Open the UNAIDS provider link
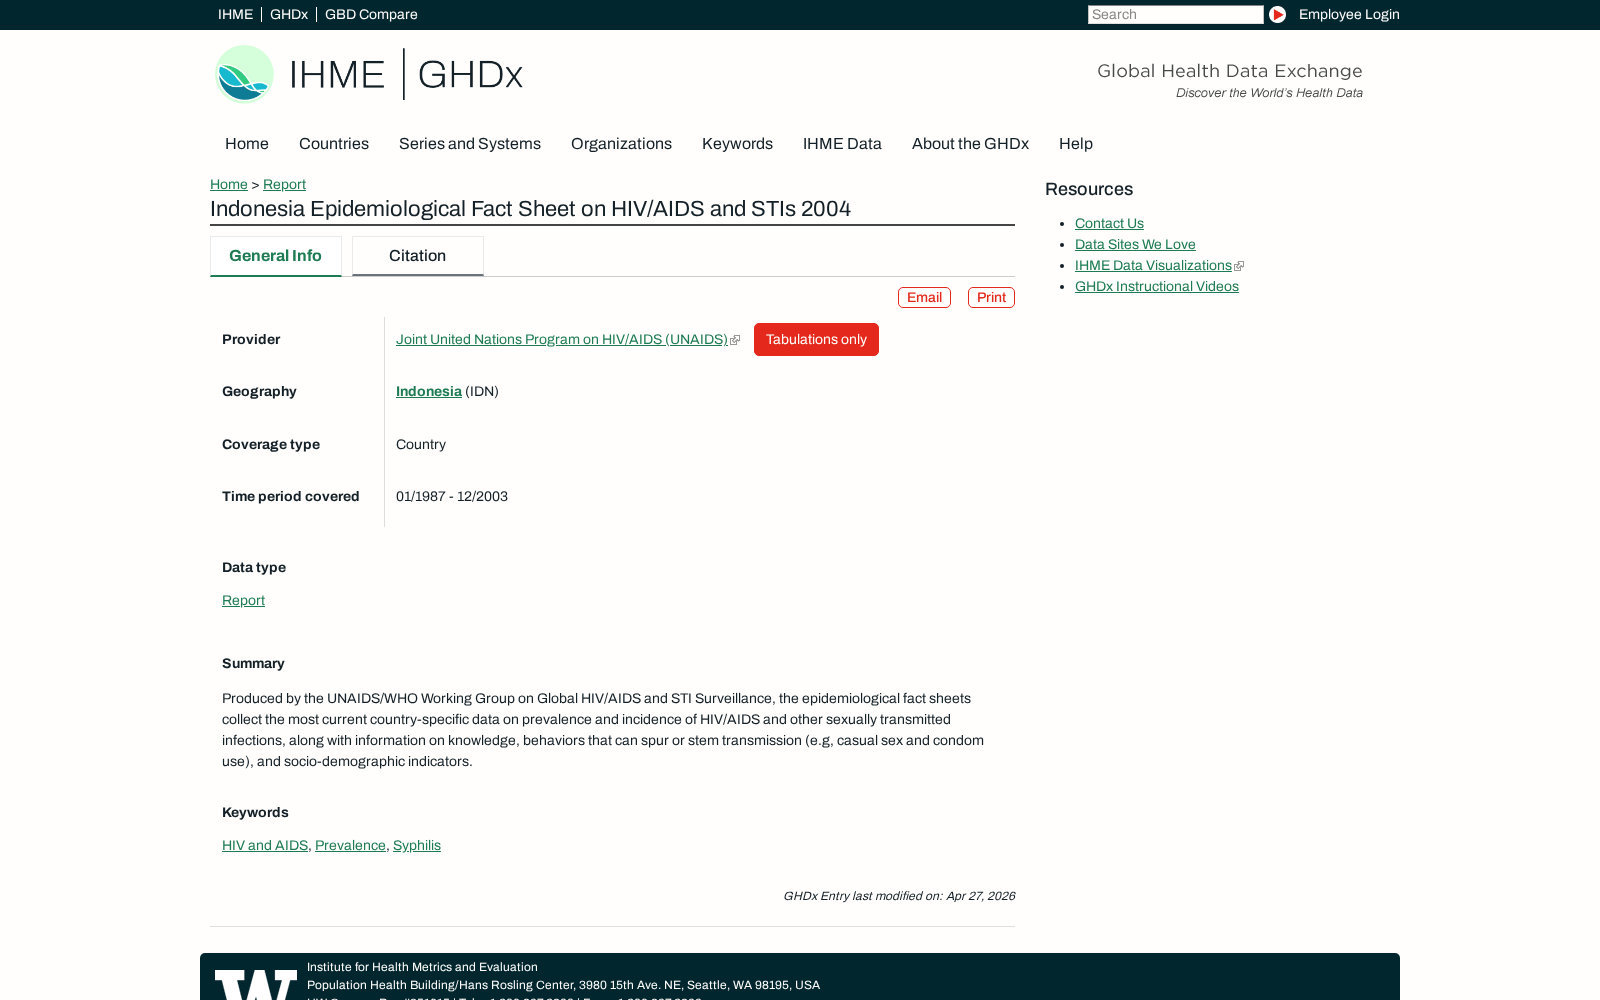 pyautogui.click(x=562, y=339)
